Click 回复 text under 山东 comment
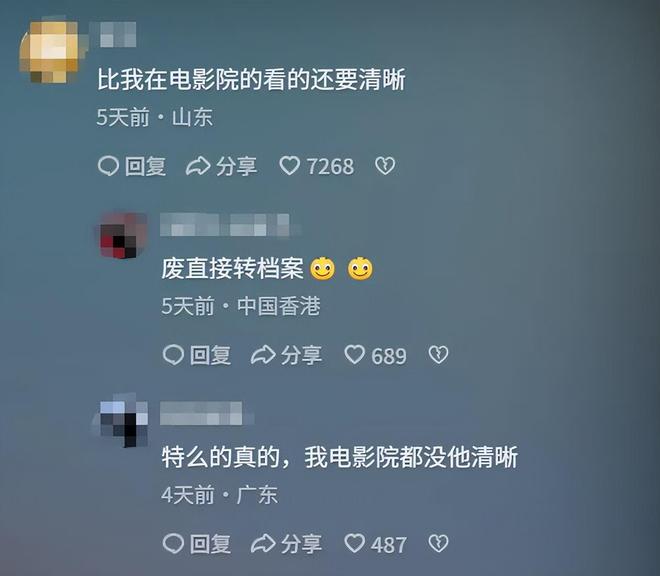The width and height of the screenshot is (660, 576). (145, 166)
